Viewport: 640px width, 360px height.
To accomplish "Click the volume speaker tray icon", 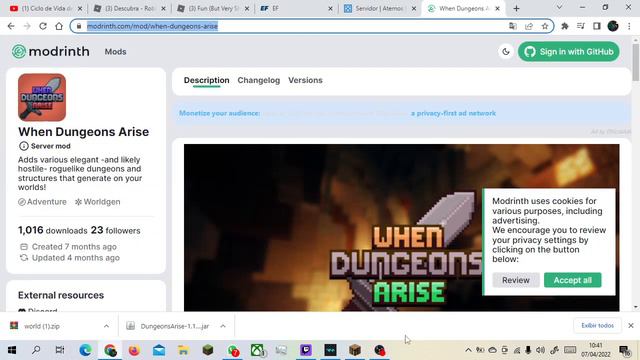I will click(540, 350).
